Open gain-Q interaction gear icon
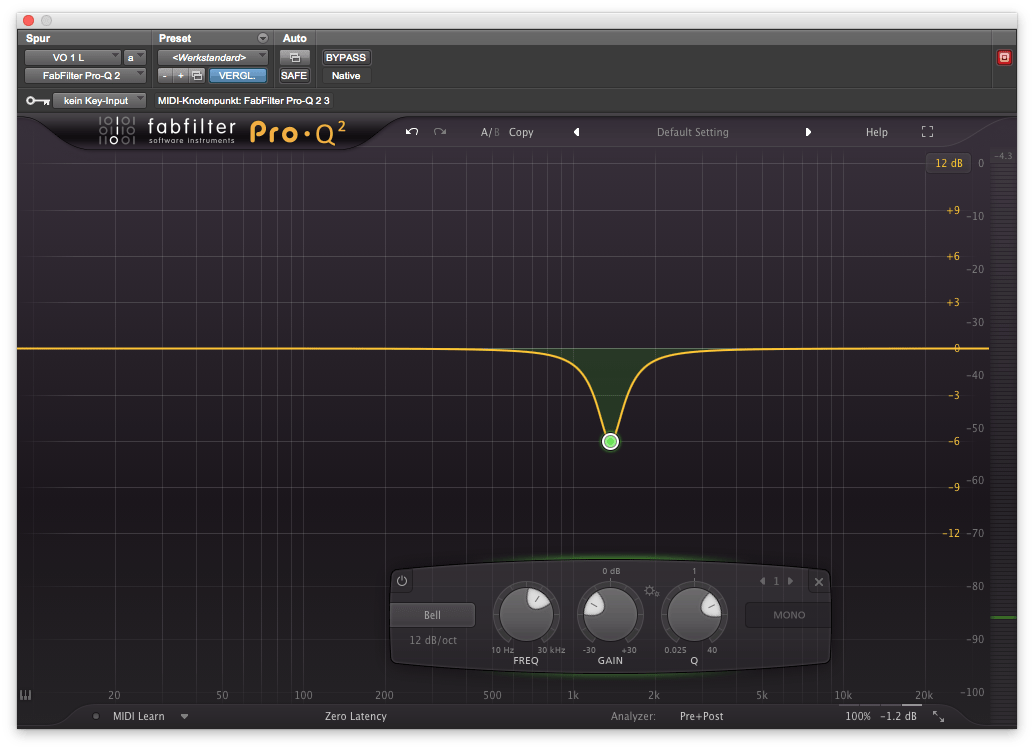 652,591
